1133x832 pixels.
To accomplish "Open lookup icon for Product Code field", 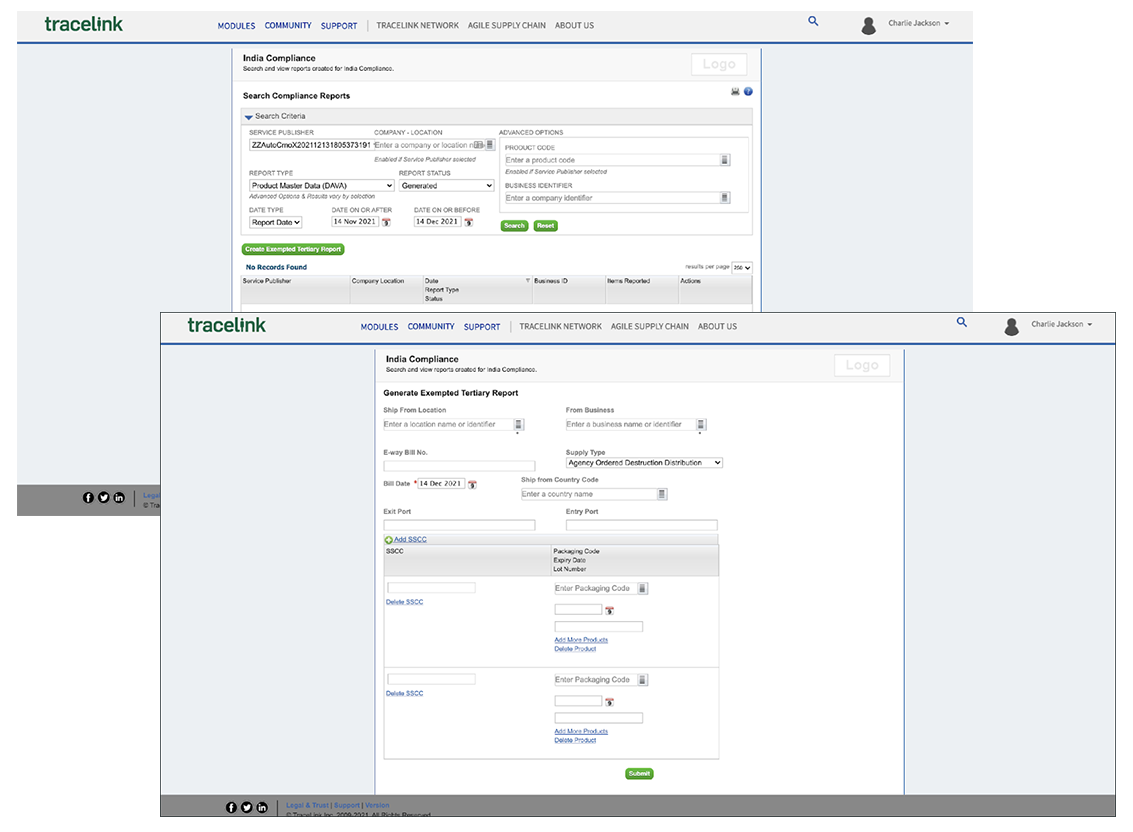I will click(x=725, y=160).
